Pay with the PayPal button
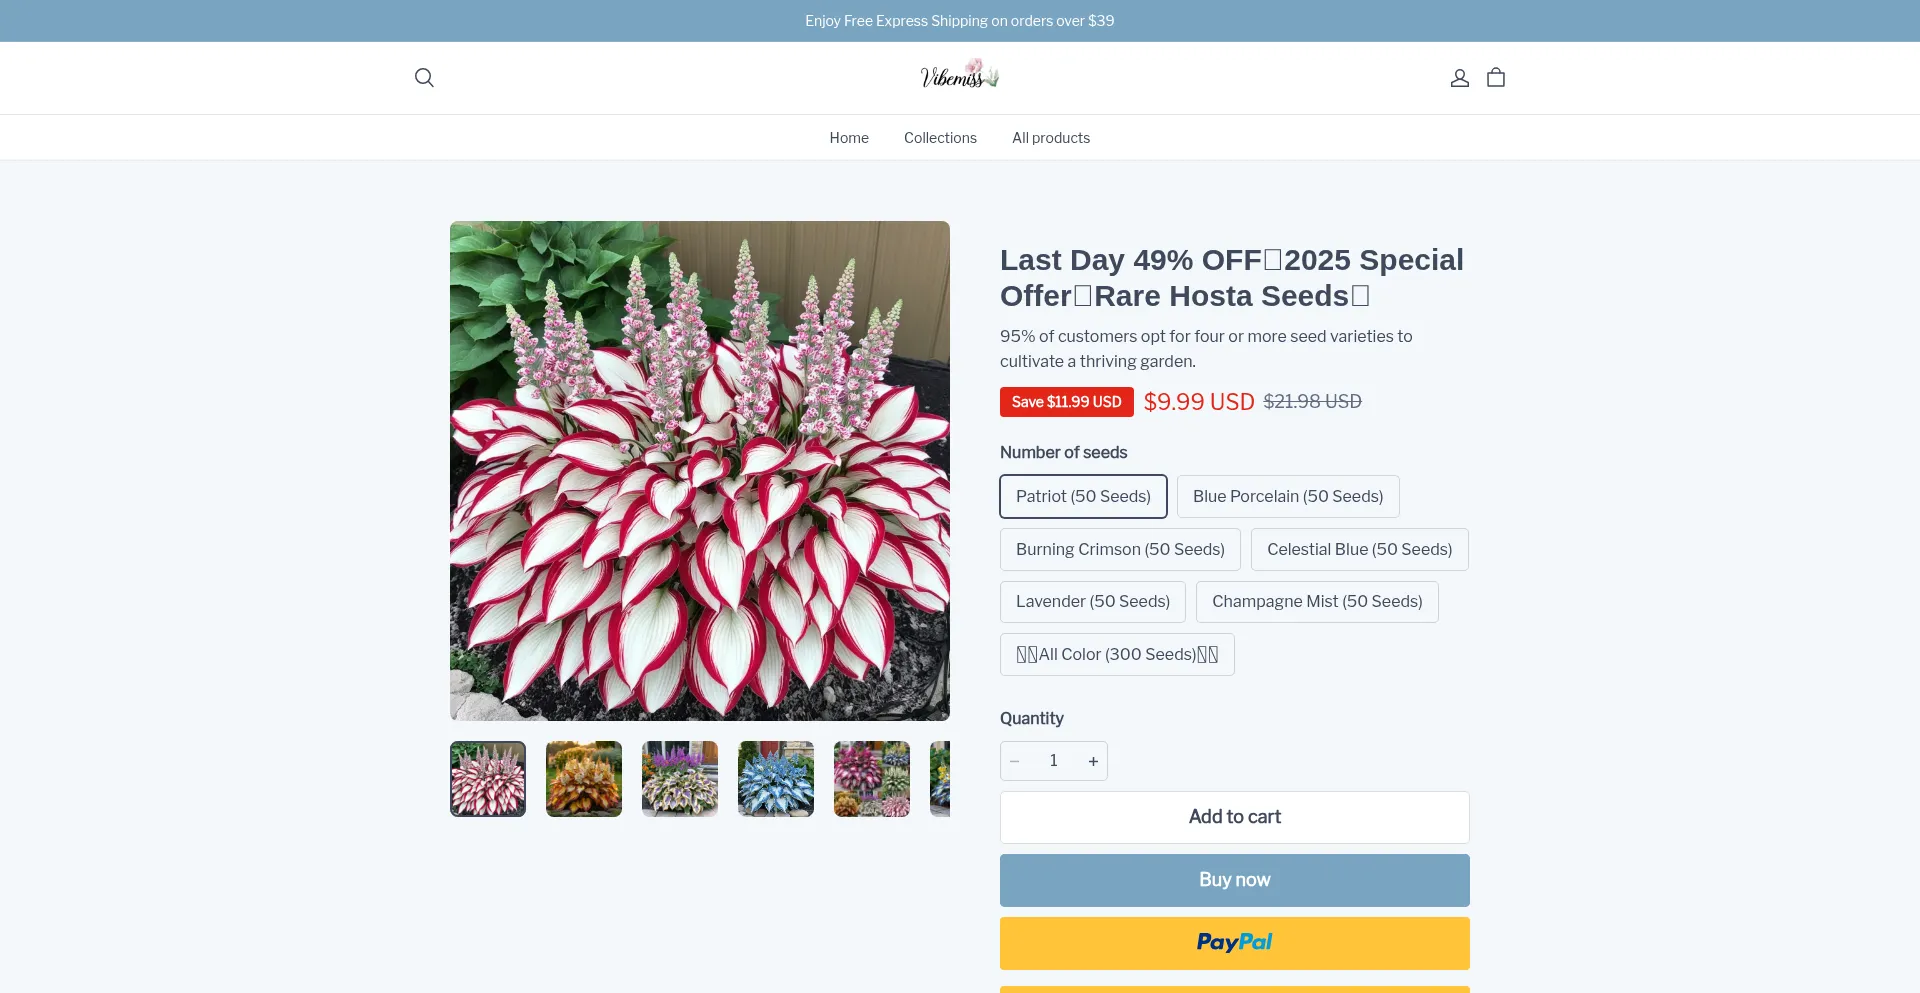This screenshot has height=993, width=1920. [1235, 943]
